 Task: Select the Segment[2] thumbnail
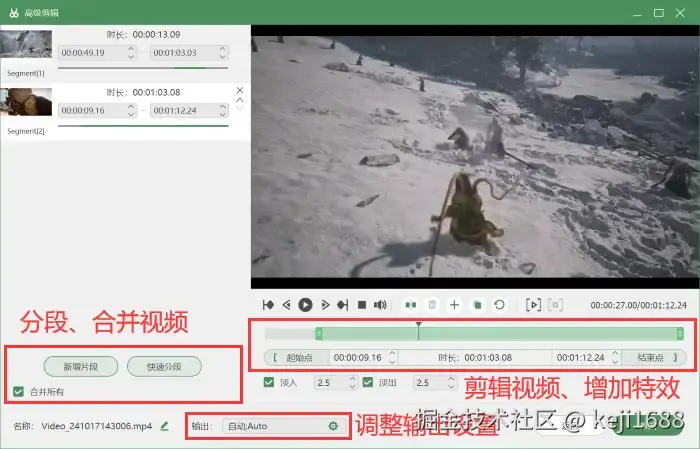26,102
